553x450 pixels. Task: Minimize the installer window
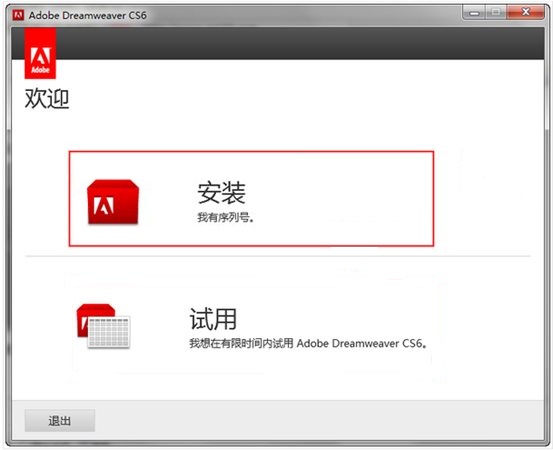[x=474, y=13]
